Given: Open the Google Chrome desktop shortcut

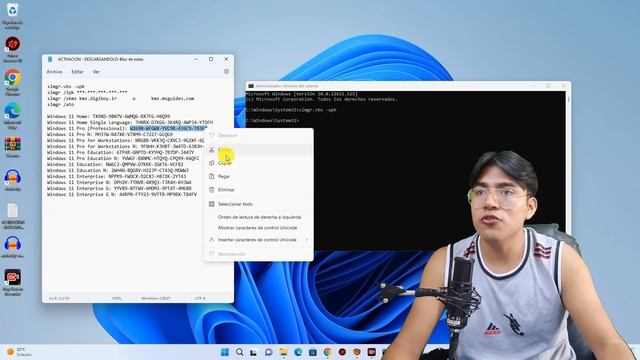Looking at the screenshot, I should (x=13, y=77).
